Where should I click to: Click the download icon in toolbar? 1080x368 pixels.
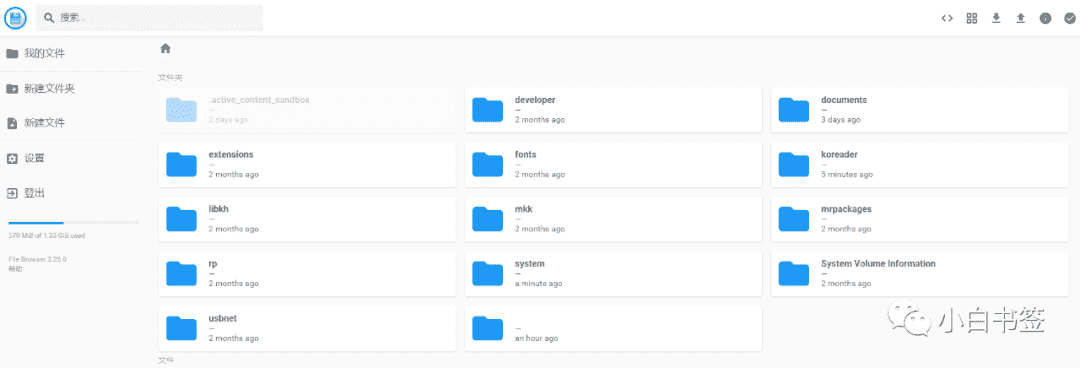(x=996, y=19)
